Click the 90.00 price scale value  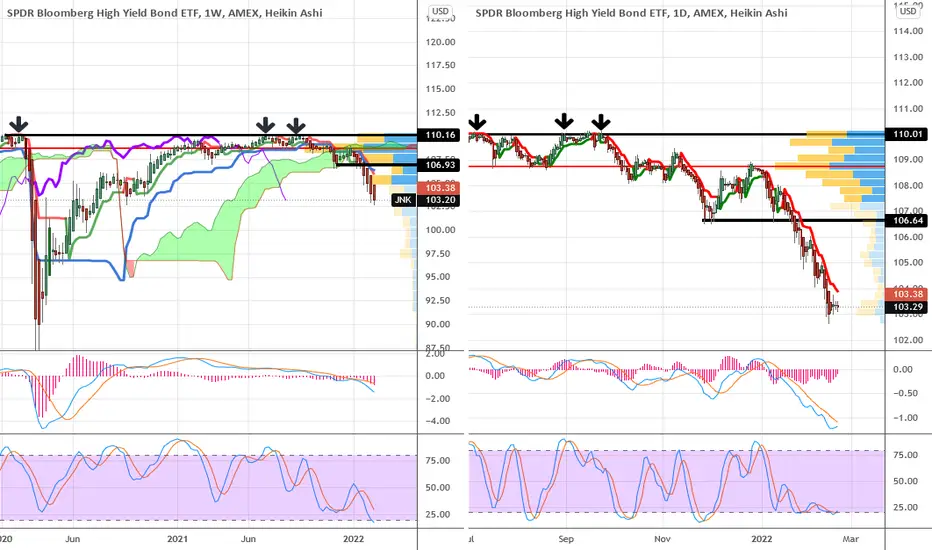[x=440, y=325]
